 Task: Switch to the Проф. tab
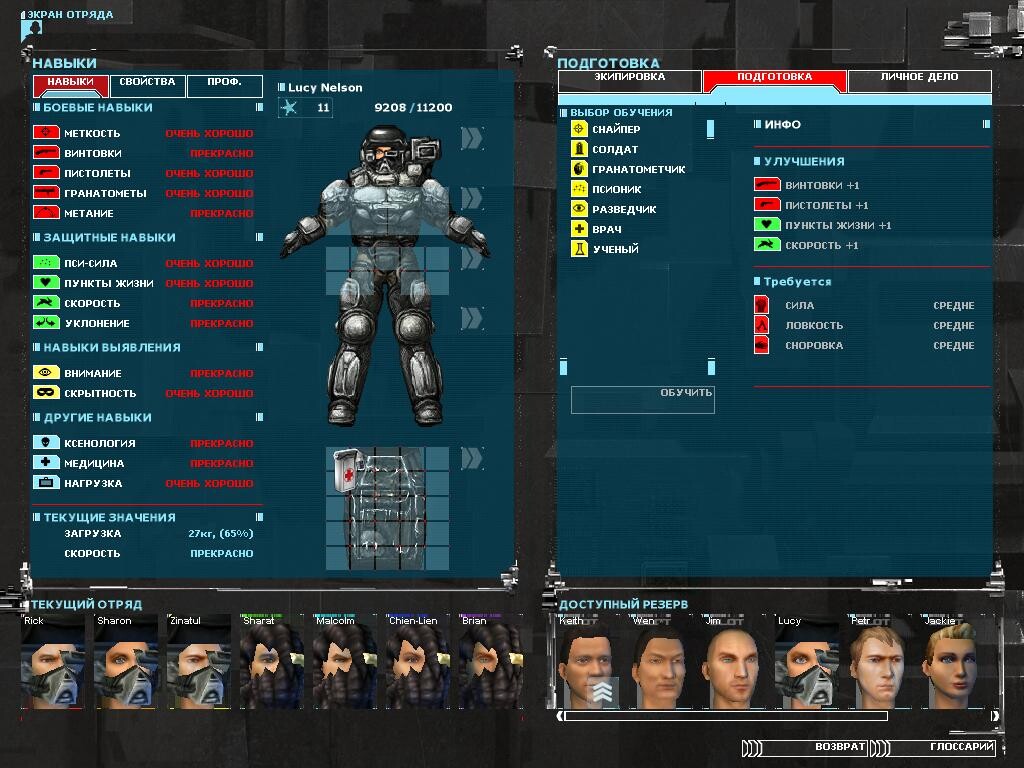[225, 85]
